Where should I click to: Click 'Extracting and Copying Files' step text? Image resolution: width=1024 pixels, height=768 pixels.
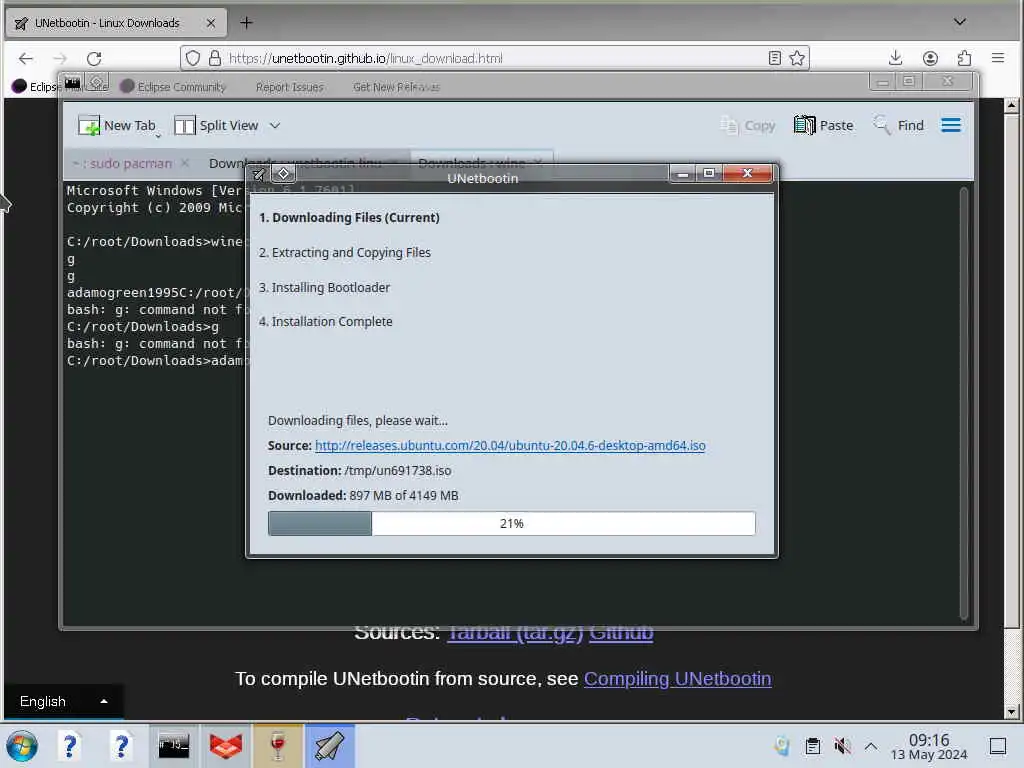pos(351,252)
